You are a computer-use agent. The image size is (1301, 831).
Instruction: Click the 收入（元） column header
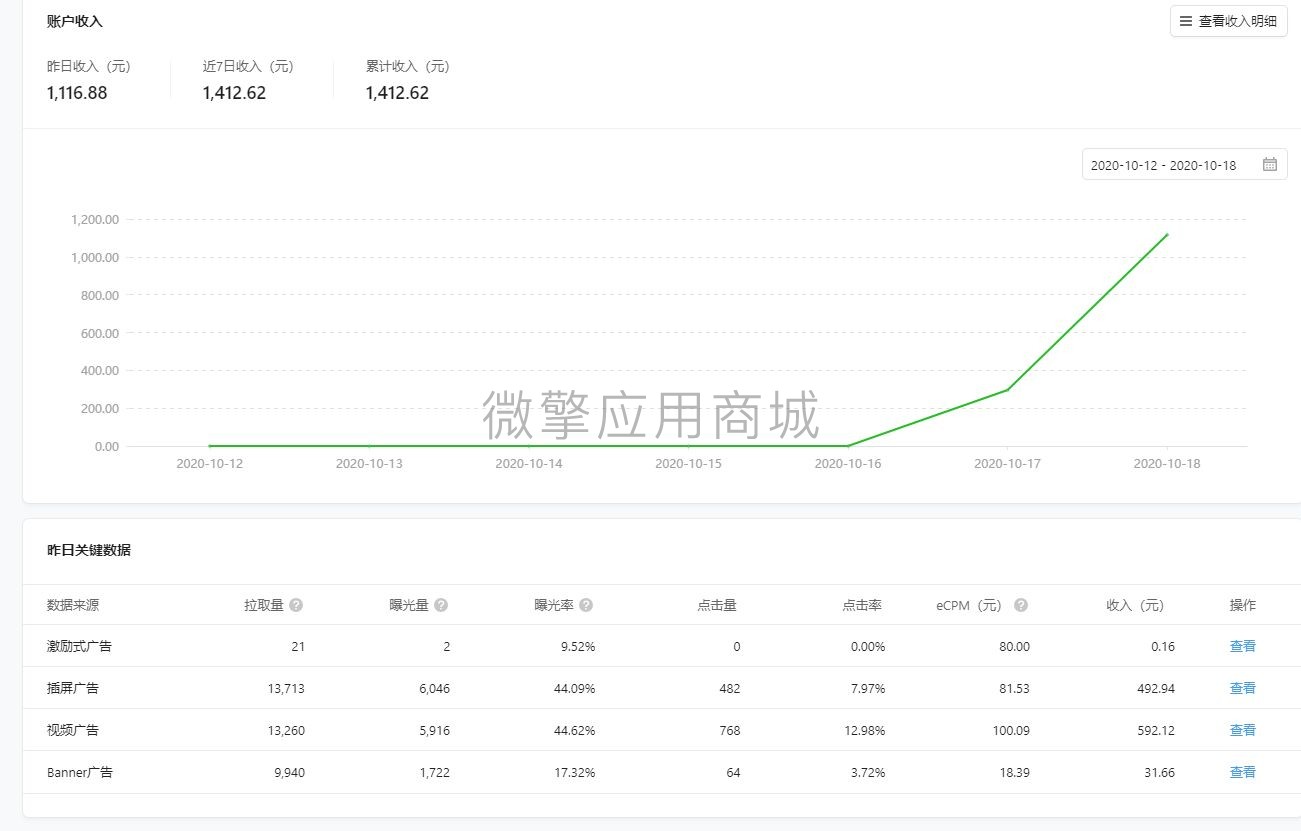(x=1135, y=605)
